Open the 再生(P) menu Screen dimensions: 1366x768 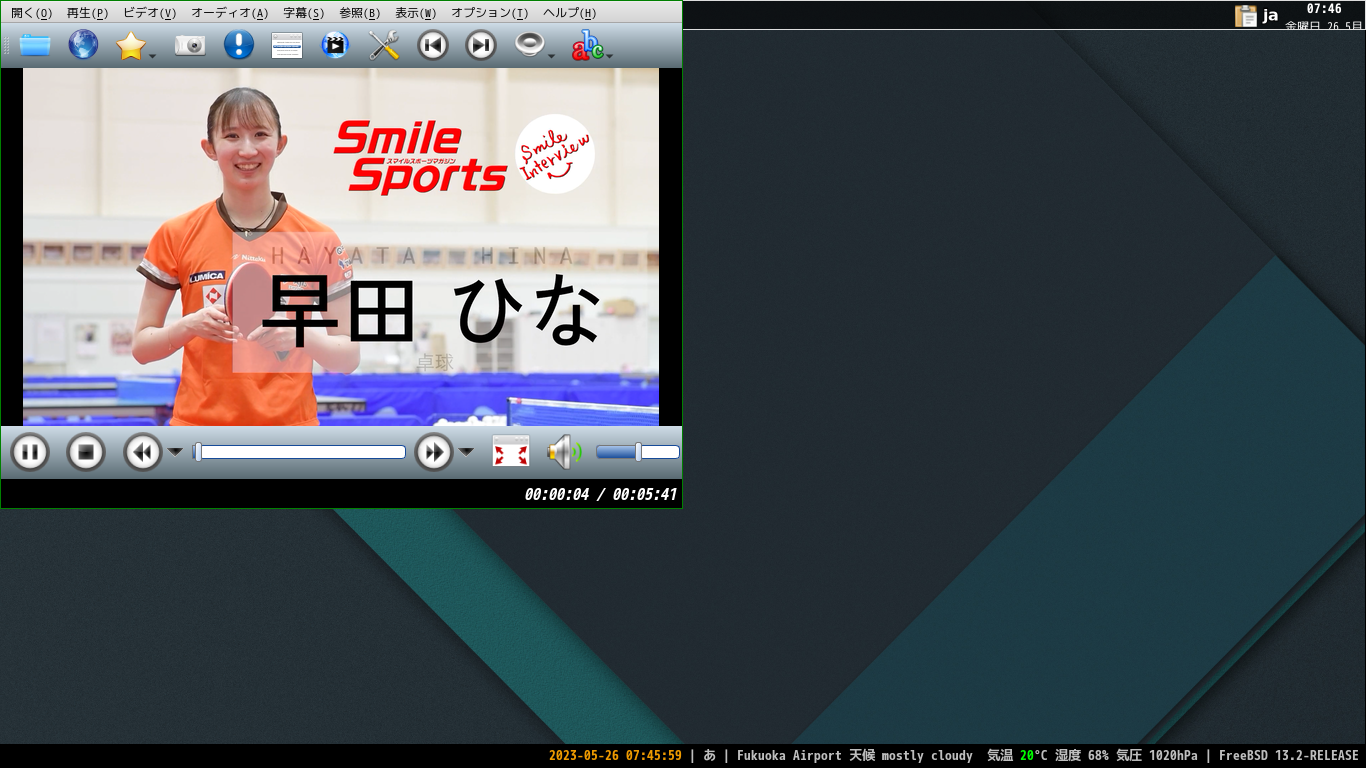pos(87,13)
